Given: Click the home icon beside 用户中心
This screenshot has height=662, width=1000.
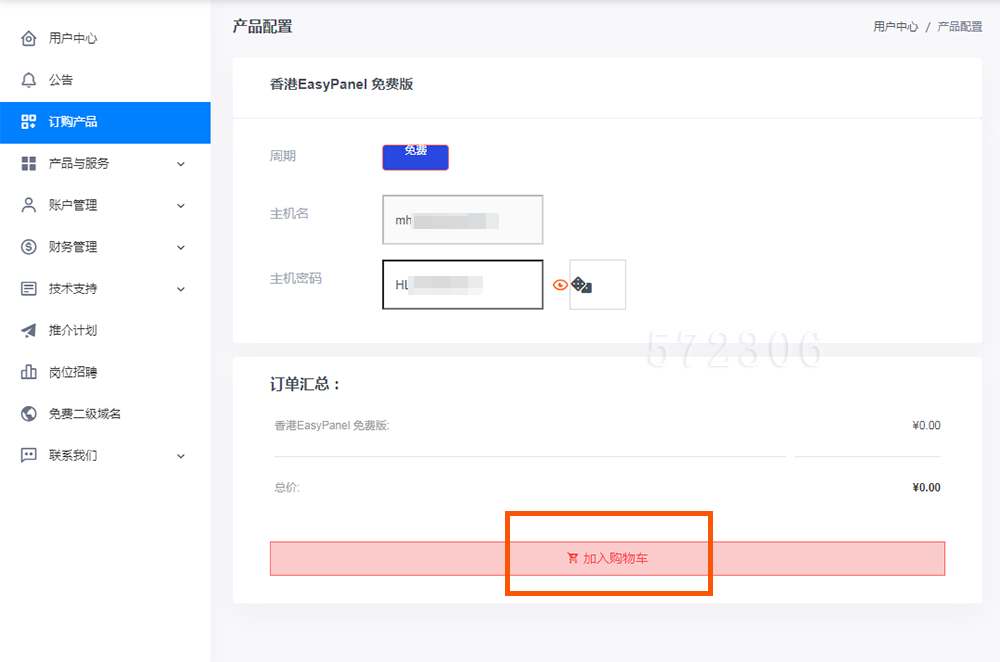Looking at the screenshot, I should point(29,38).
